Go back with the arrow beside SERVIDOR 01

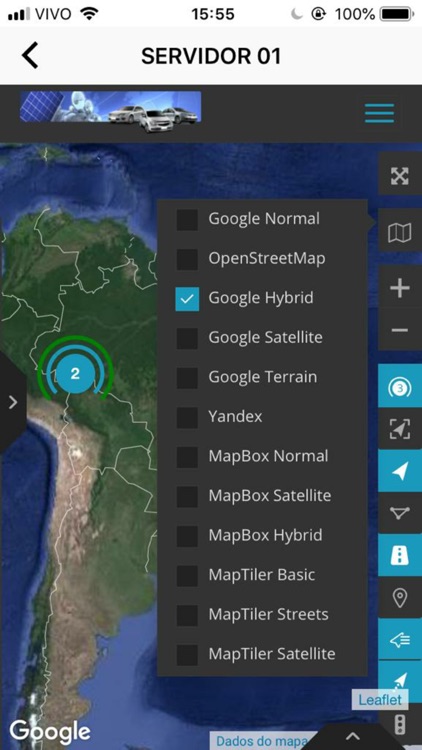pos(30,55)
